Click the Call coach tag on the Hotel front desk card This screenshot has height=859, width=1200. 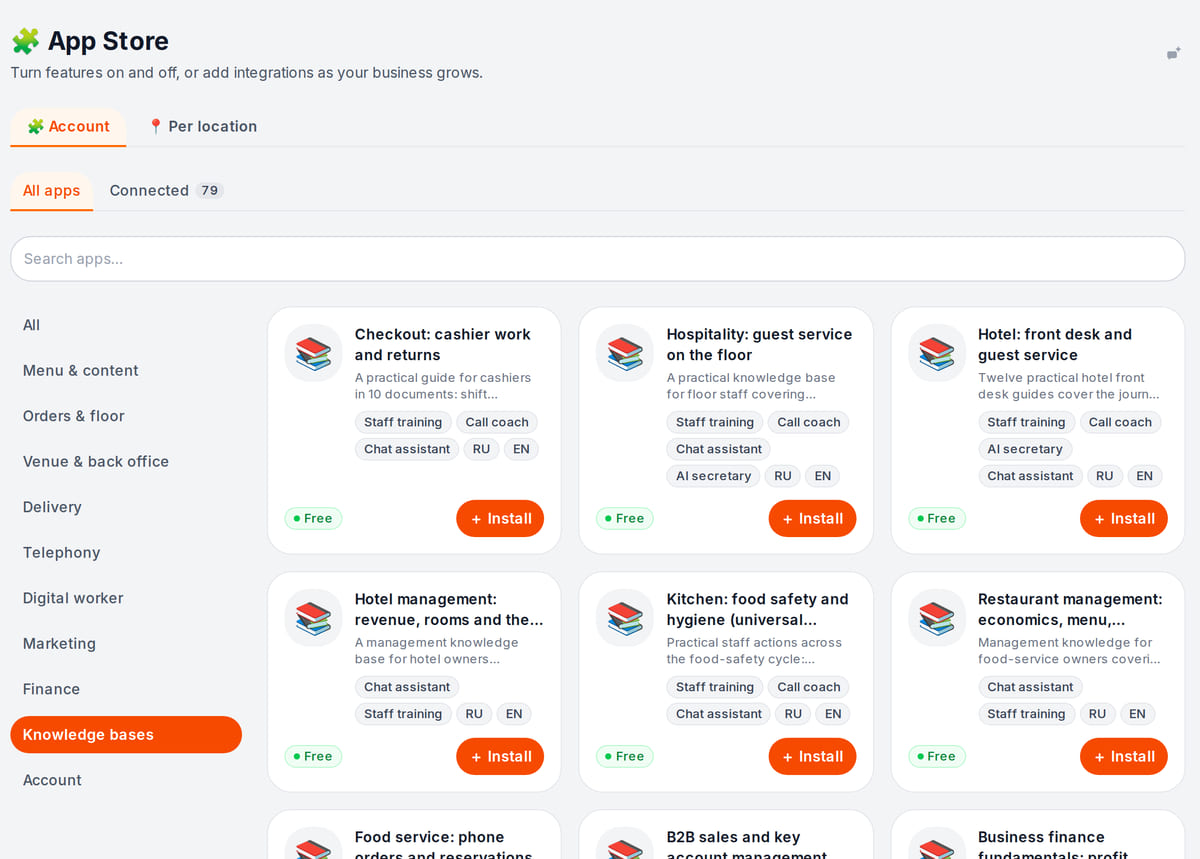[1120, 422]
